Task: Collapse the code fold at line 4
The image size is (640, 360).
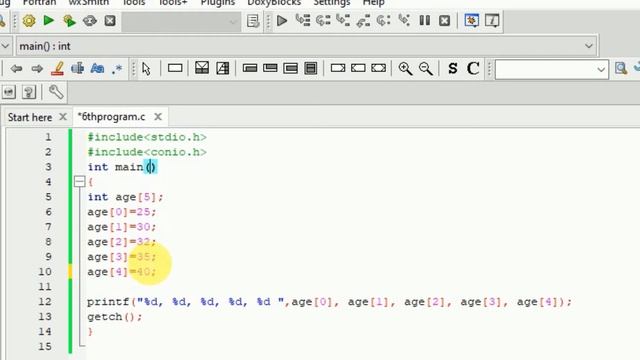Action: click(x=80, y=181)
